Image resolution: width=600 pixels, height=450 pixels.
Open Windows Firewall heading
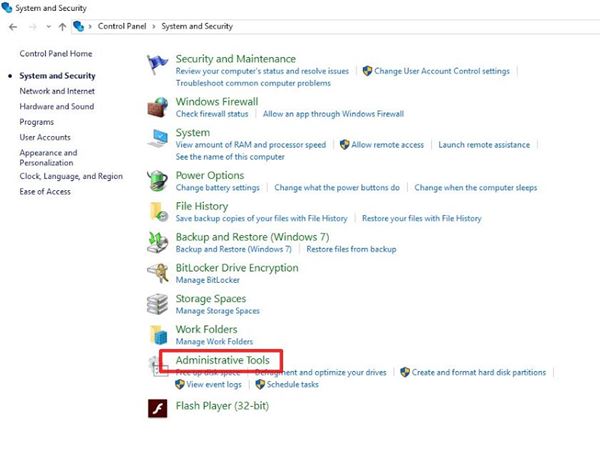click(x=217, y=102)
